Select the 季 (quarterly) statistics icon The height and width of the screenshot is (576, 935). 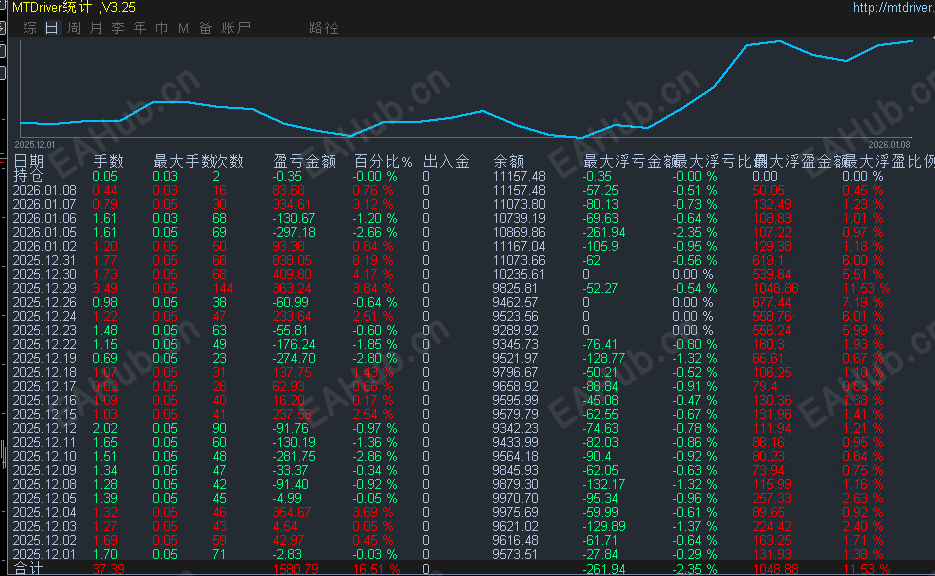coord(117,29)
